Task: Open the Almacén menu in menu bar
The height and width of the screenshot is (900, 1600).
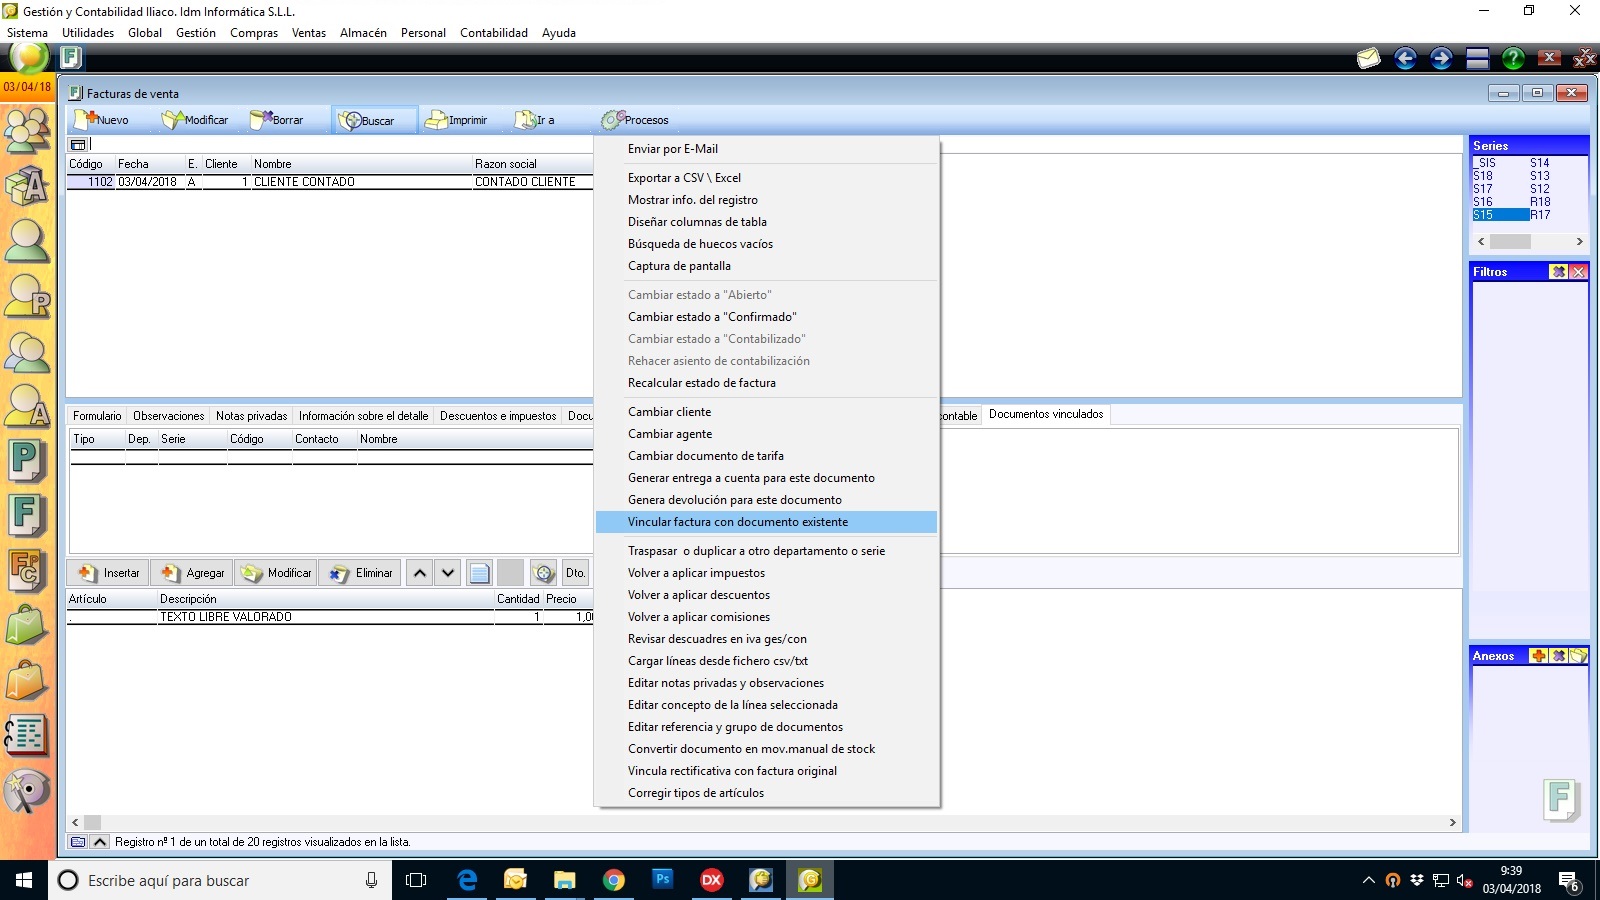Action: click(x=363, y=33)
